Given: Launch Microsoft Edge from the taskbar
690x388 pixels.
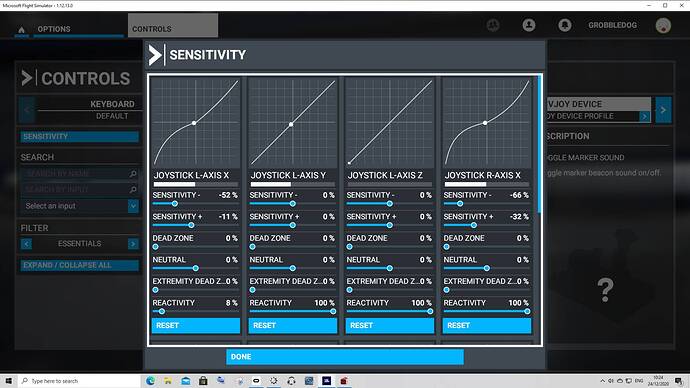Looking at the screenshot, I should (150, 381).
